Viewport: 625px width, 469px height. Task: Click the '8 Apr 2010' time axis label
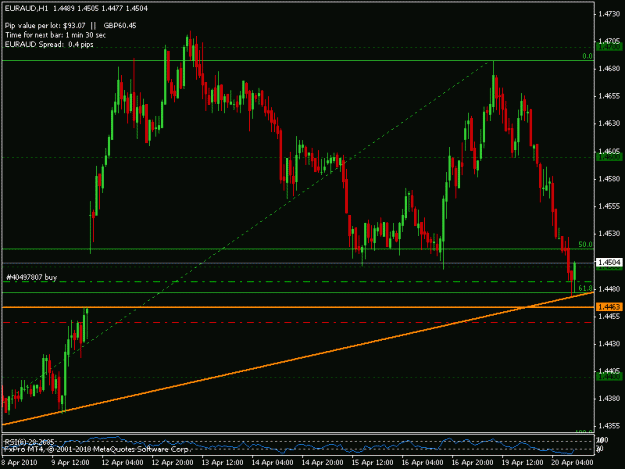19,462
